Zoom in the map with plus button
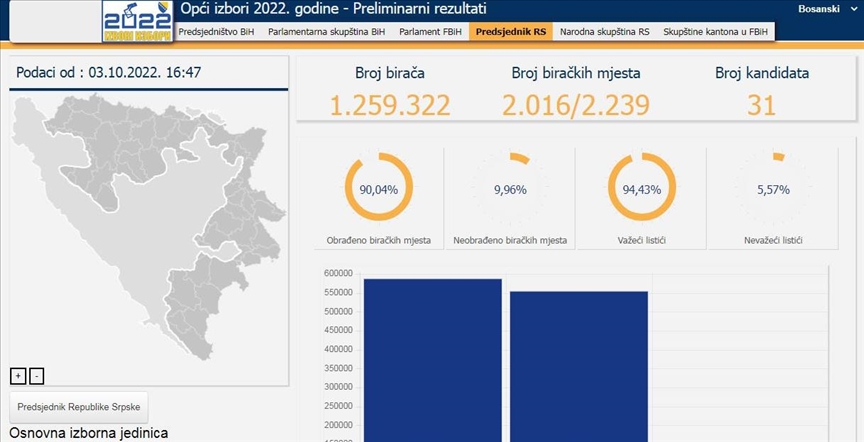Image resolution: width=864 pixels, height=442 pixels. point(17,376)
